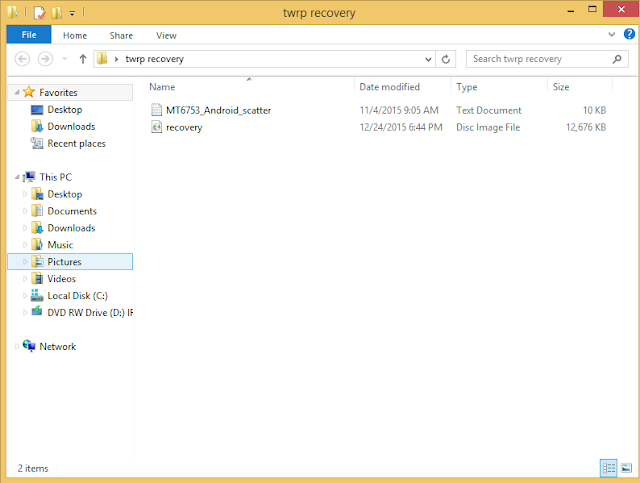640x483 pixels.
Task: Open the File ribbon tab
Action: tap(29, 35)
